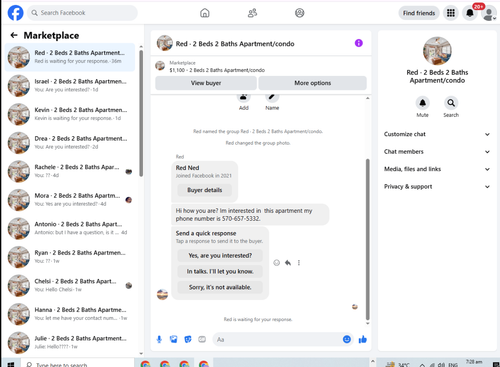Edit the chat name pencil icon
The height and width of the screenshot is (367, 500).
pos(272,98)
